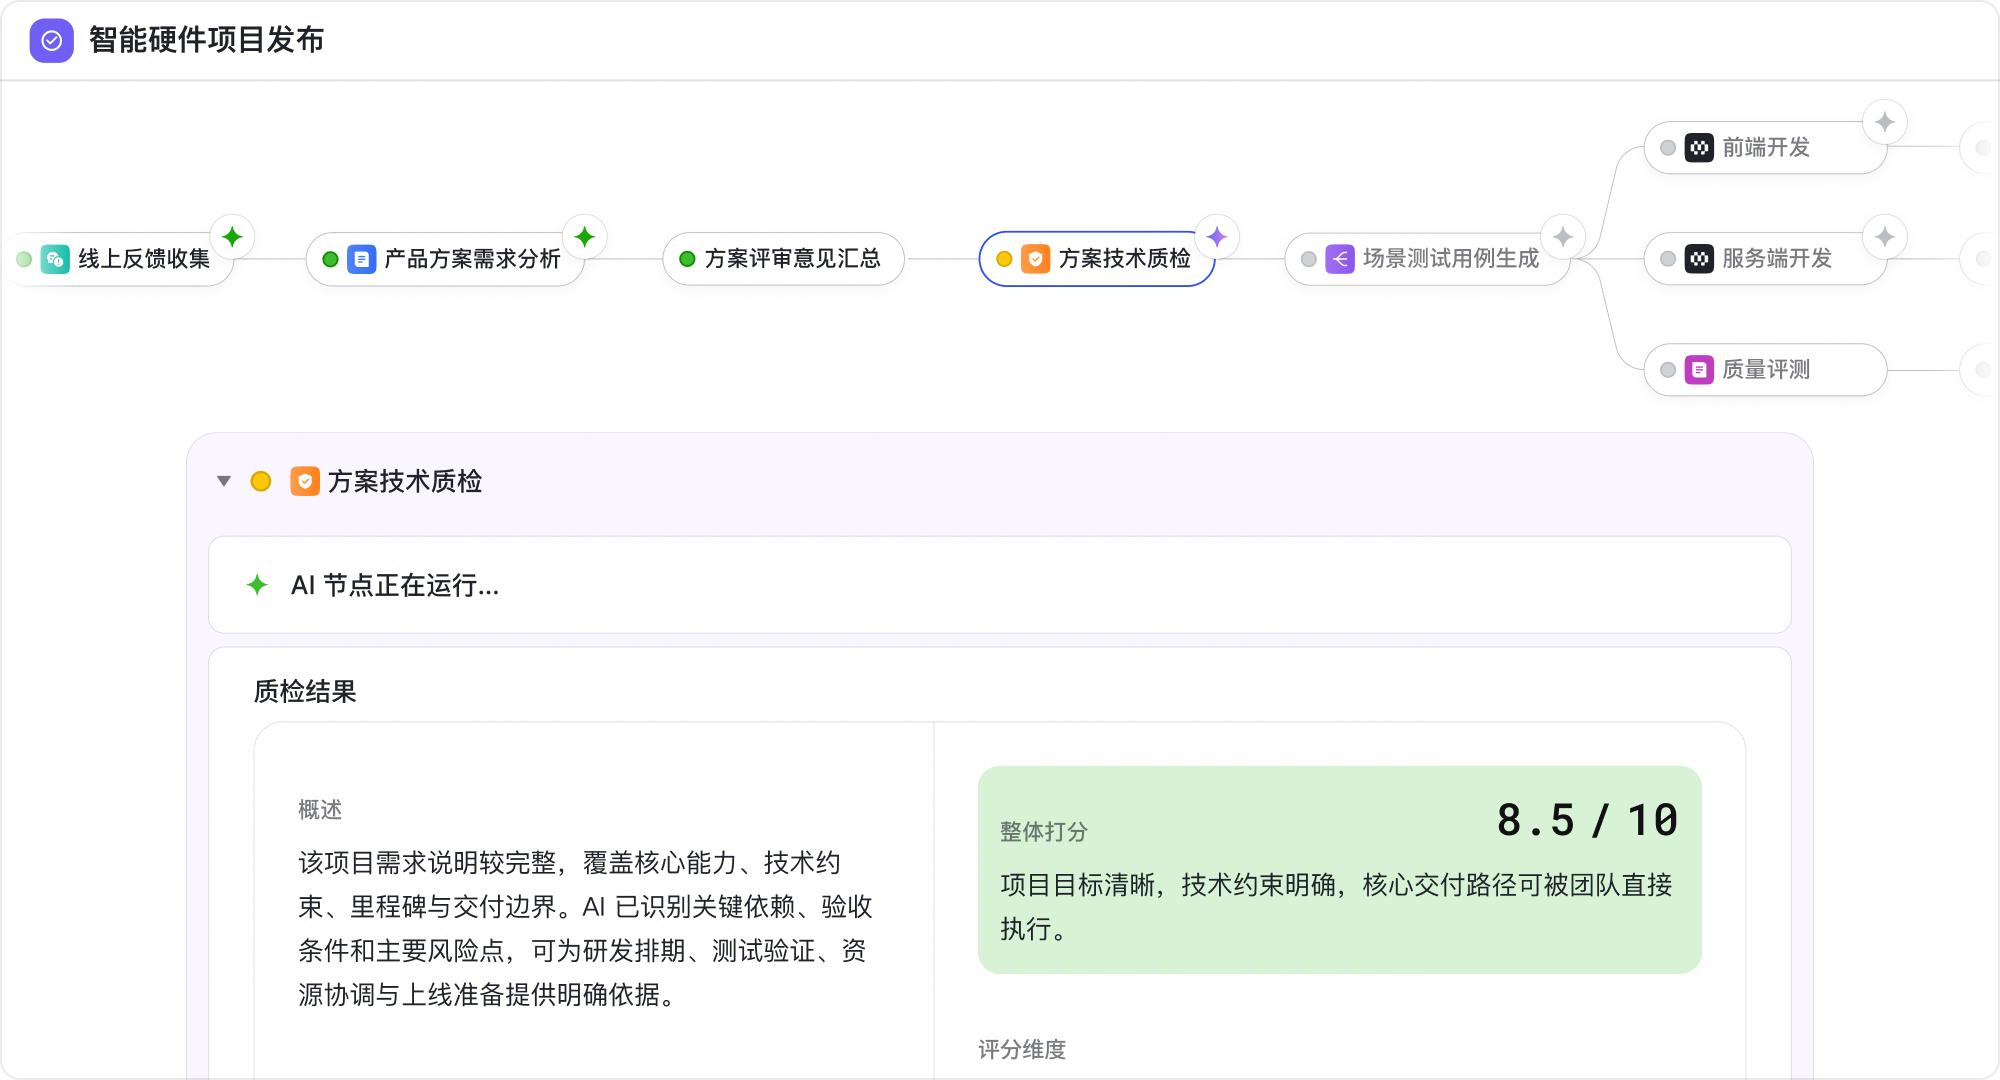Select the 前端开发 node

point(1765,148)
